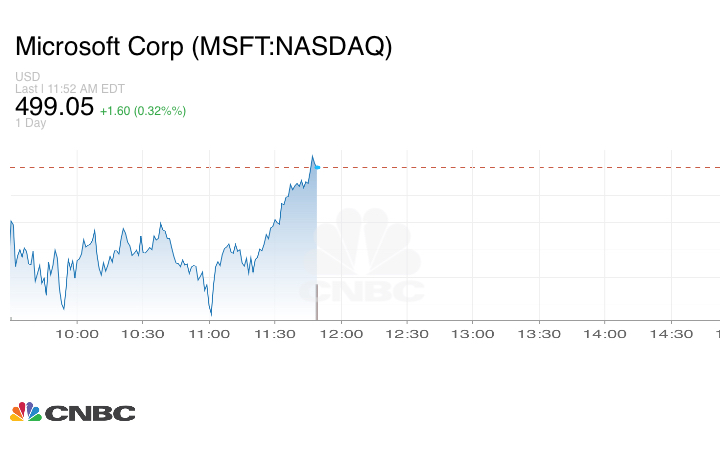This screenshot has width=720, height=450.
Task: Click the 10:00 time axis label
Action: (x=77, y=333)
